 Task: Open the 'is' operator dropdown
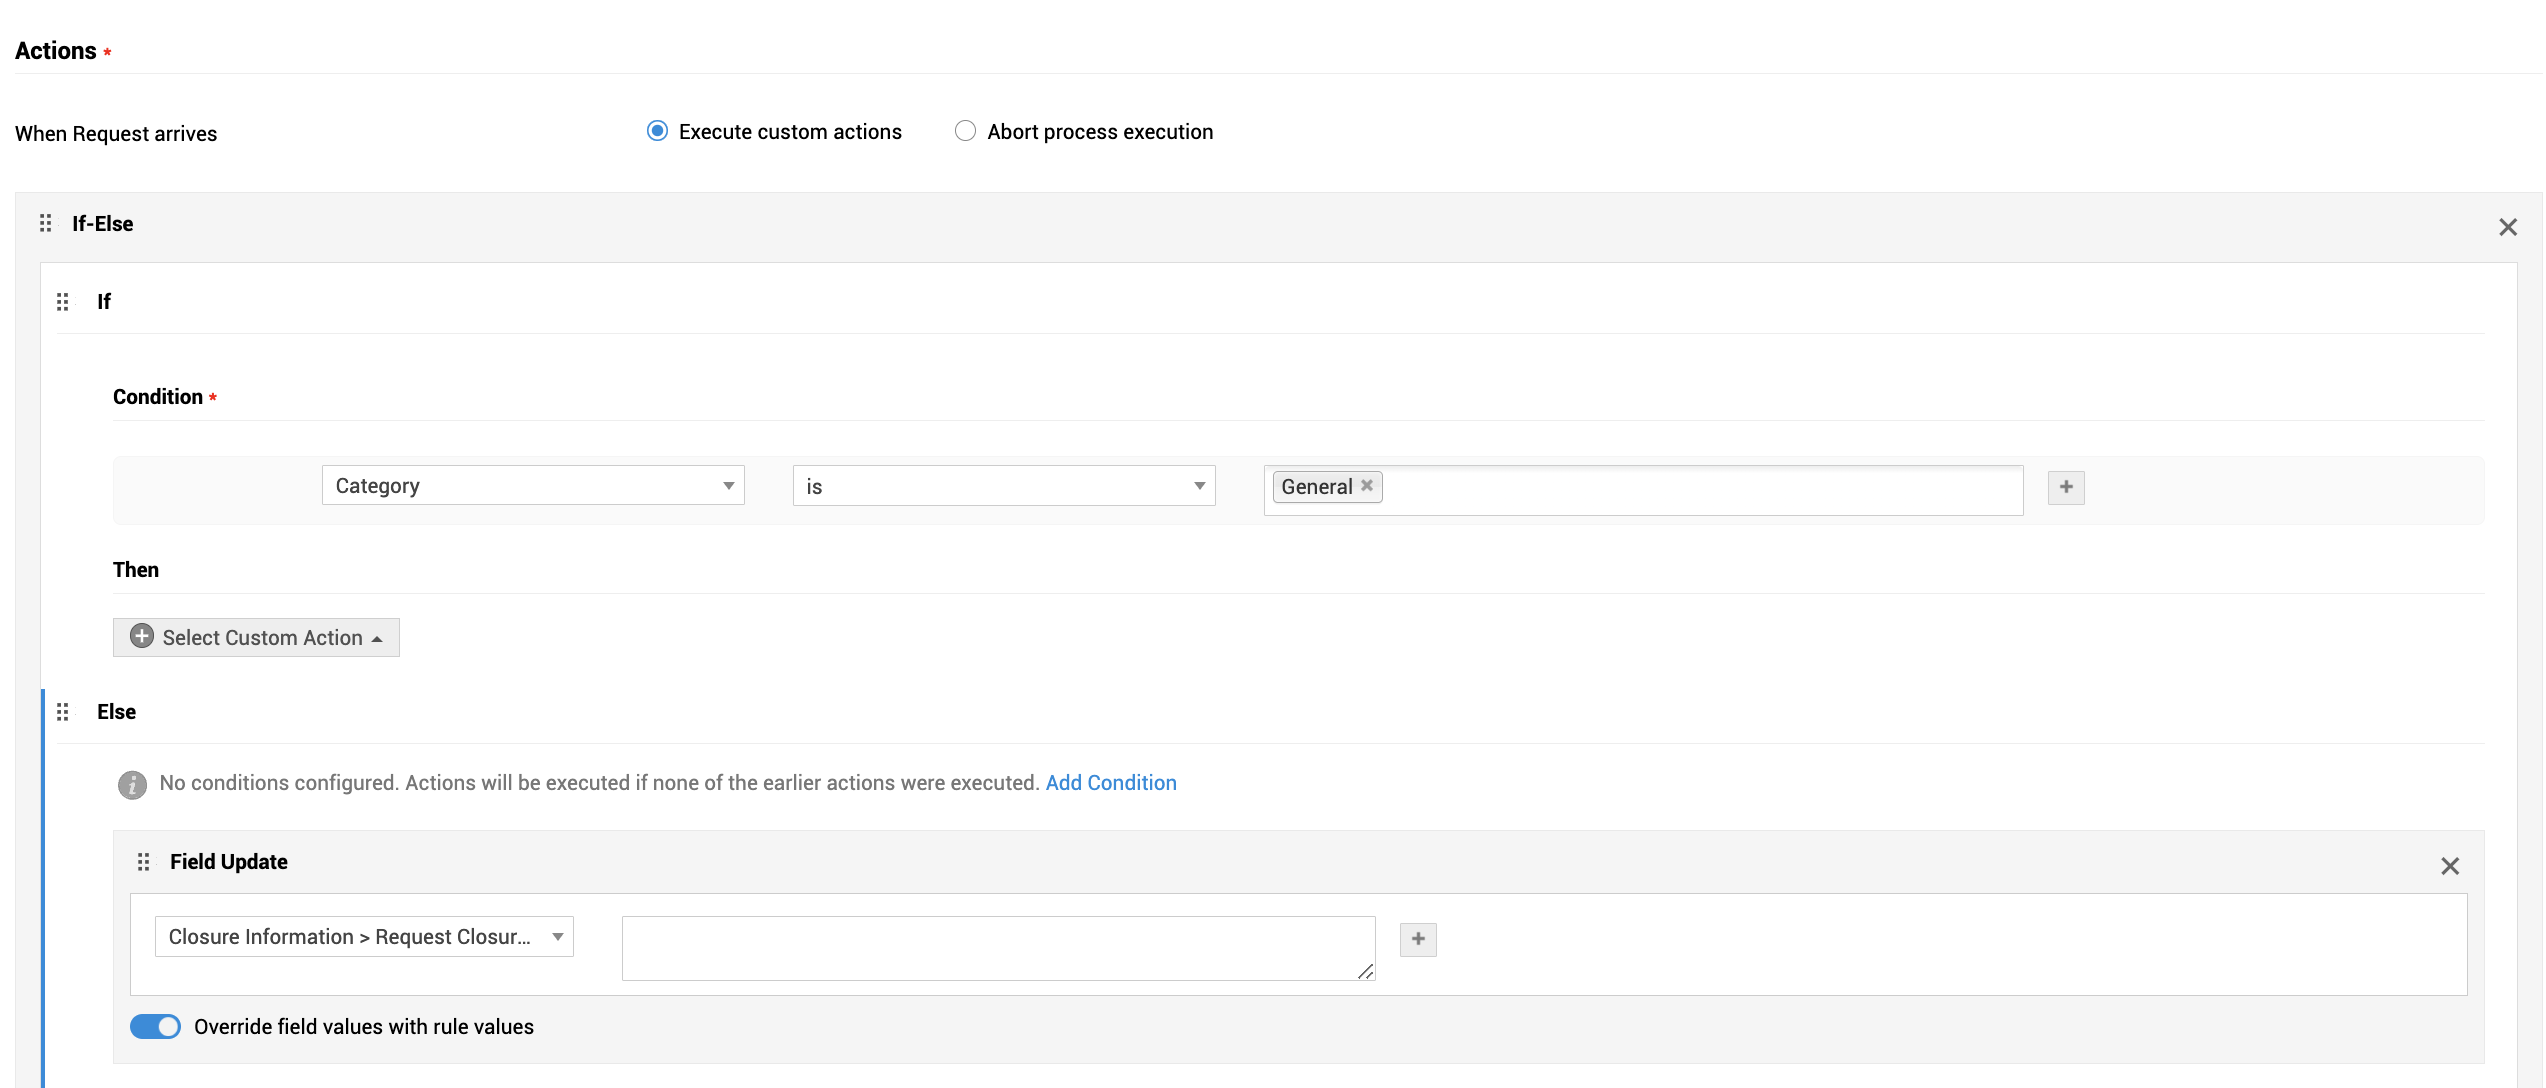1003,486
